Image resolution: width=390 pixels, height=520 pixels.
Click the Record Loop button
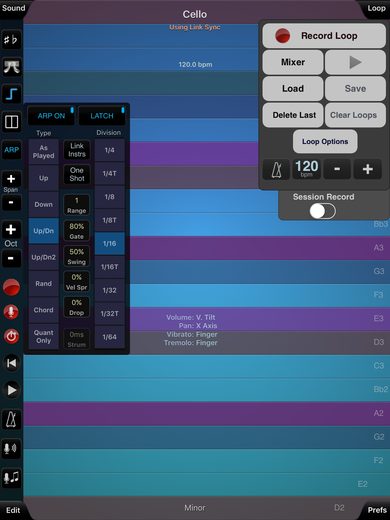click(324, 36)
